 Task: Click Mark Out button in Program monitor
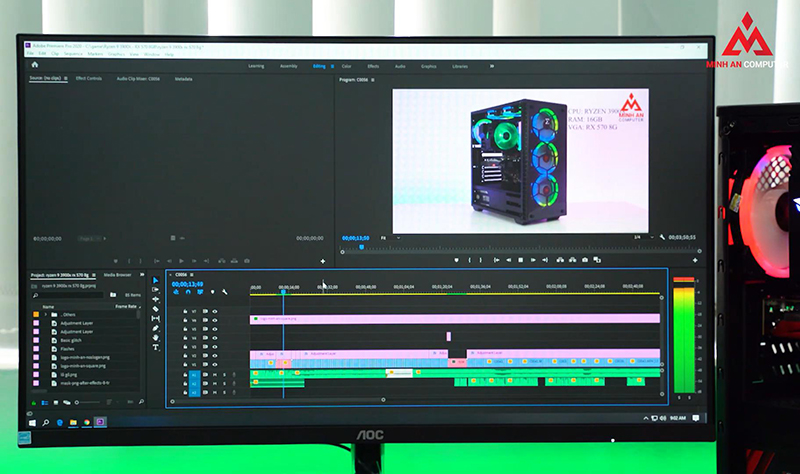[x=481, y=260]
